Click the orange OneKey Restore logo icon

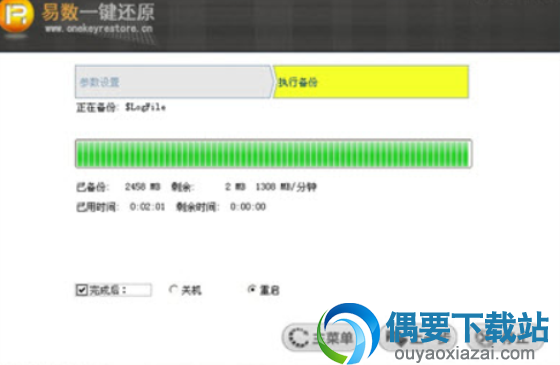(15, 16)
